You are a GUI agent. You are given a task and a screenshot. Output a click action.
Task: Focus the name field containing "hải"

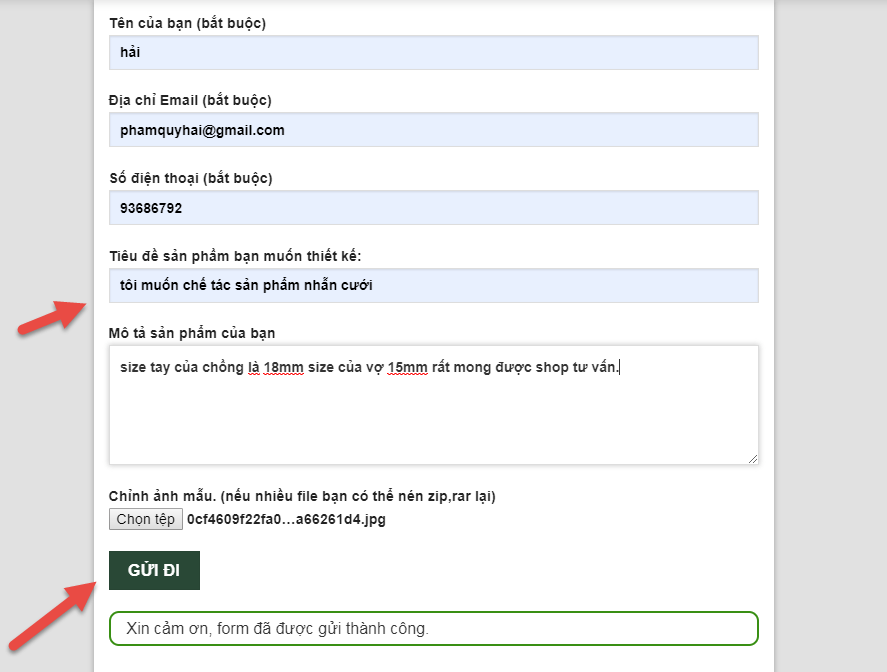pos(433,53)
